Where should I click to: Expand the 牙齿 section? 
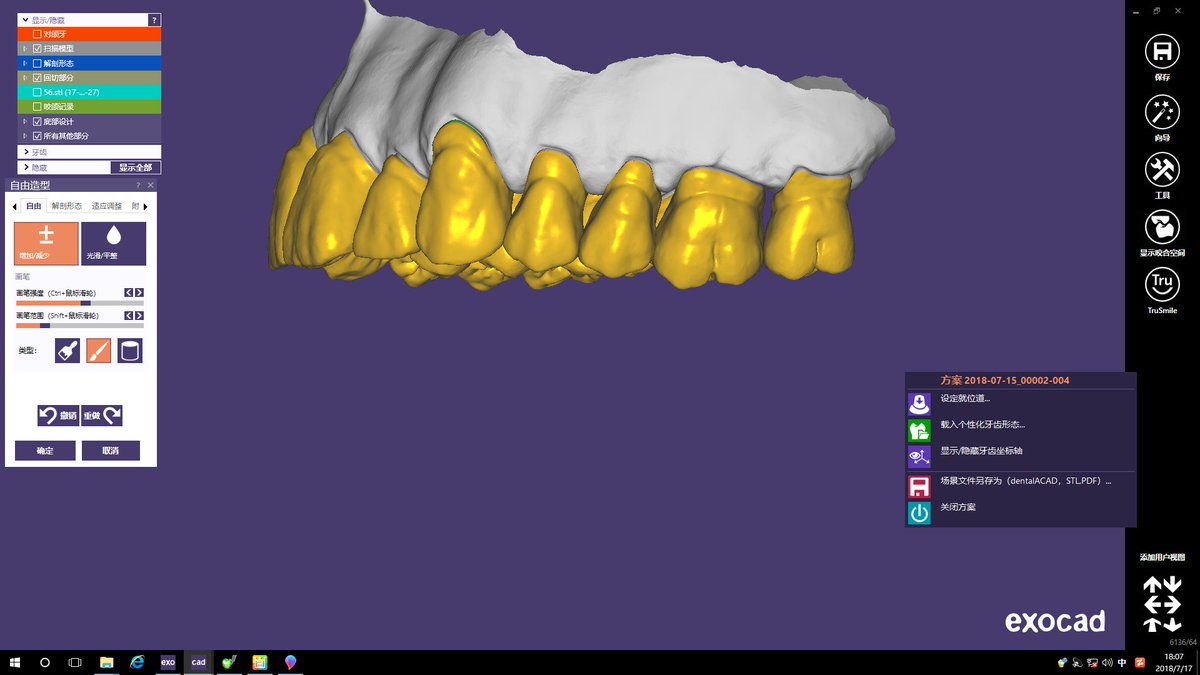click(x=89, y=152)
